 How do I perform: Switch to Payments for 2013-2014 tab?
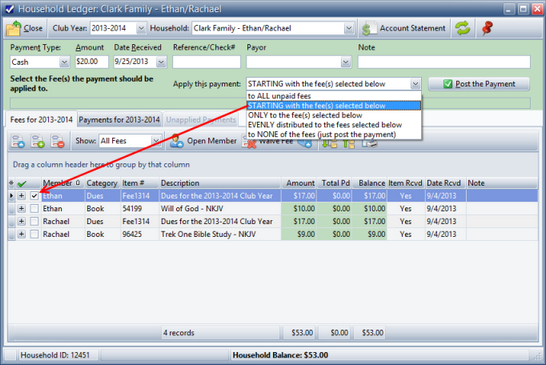119,120
